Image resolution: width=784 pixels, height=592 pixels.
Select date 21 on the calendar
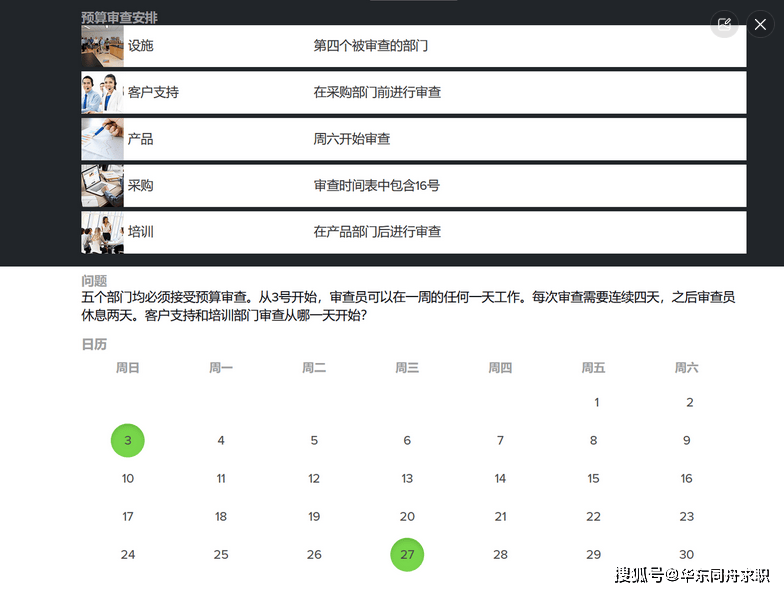tap(500, 516)
